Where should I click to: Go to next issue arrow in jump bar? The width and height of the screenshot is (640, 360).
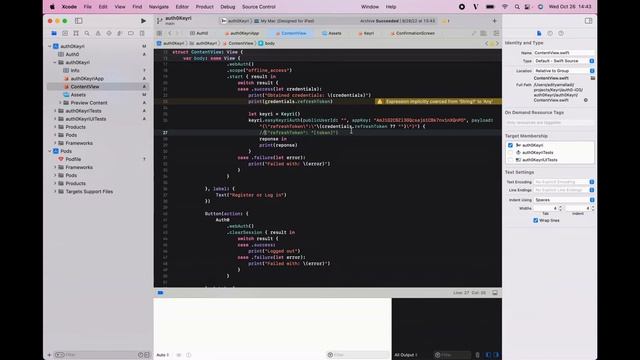tap(497, 43)
